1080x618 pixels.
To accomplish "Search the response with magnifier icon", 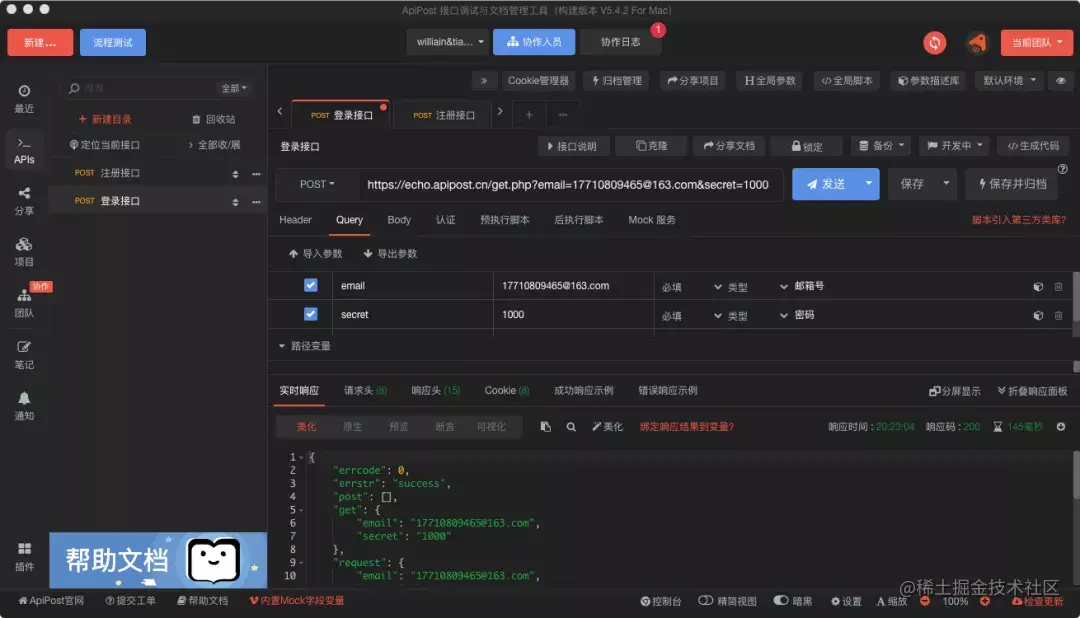I will point(571,426).
